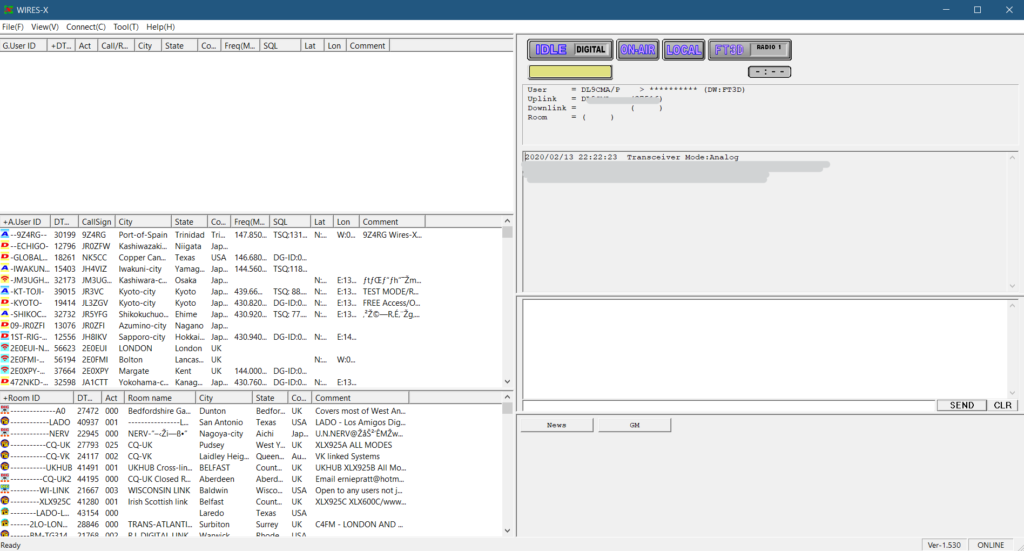The image size is (1024, 551).
Task: Click the room icon for LADO room
Action: (5, 422)
